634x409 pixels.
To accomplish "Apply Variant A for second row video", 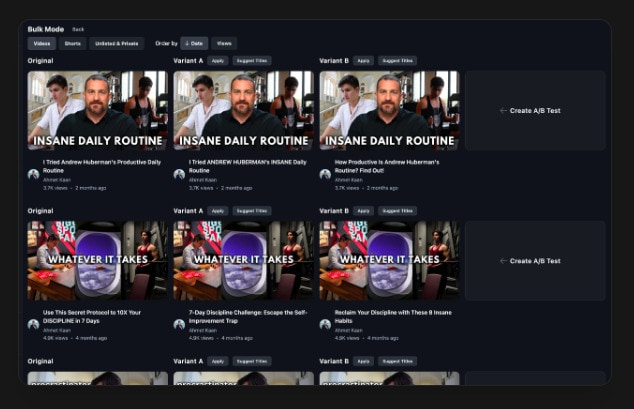I will coord(218,211).
